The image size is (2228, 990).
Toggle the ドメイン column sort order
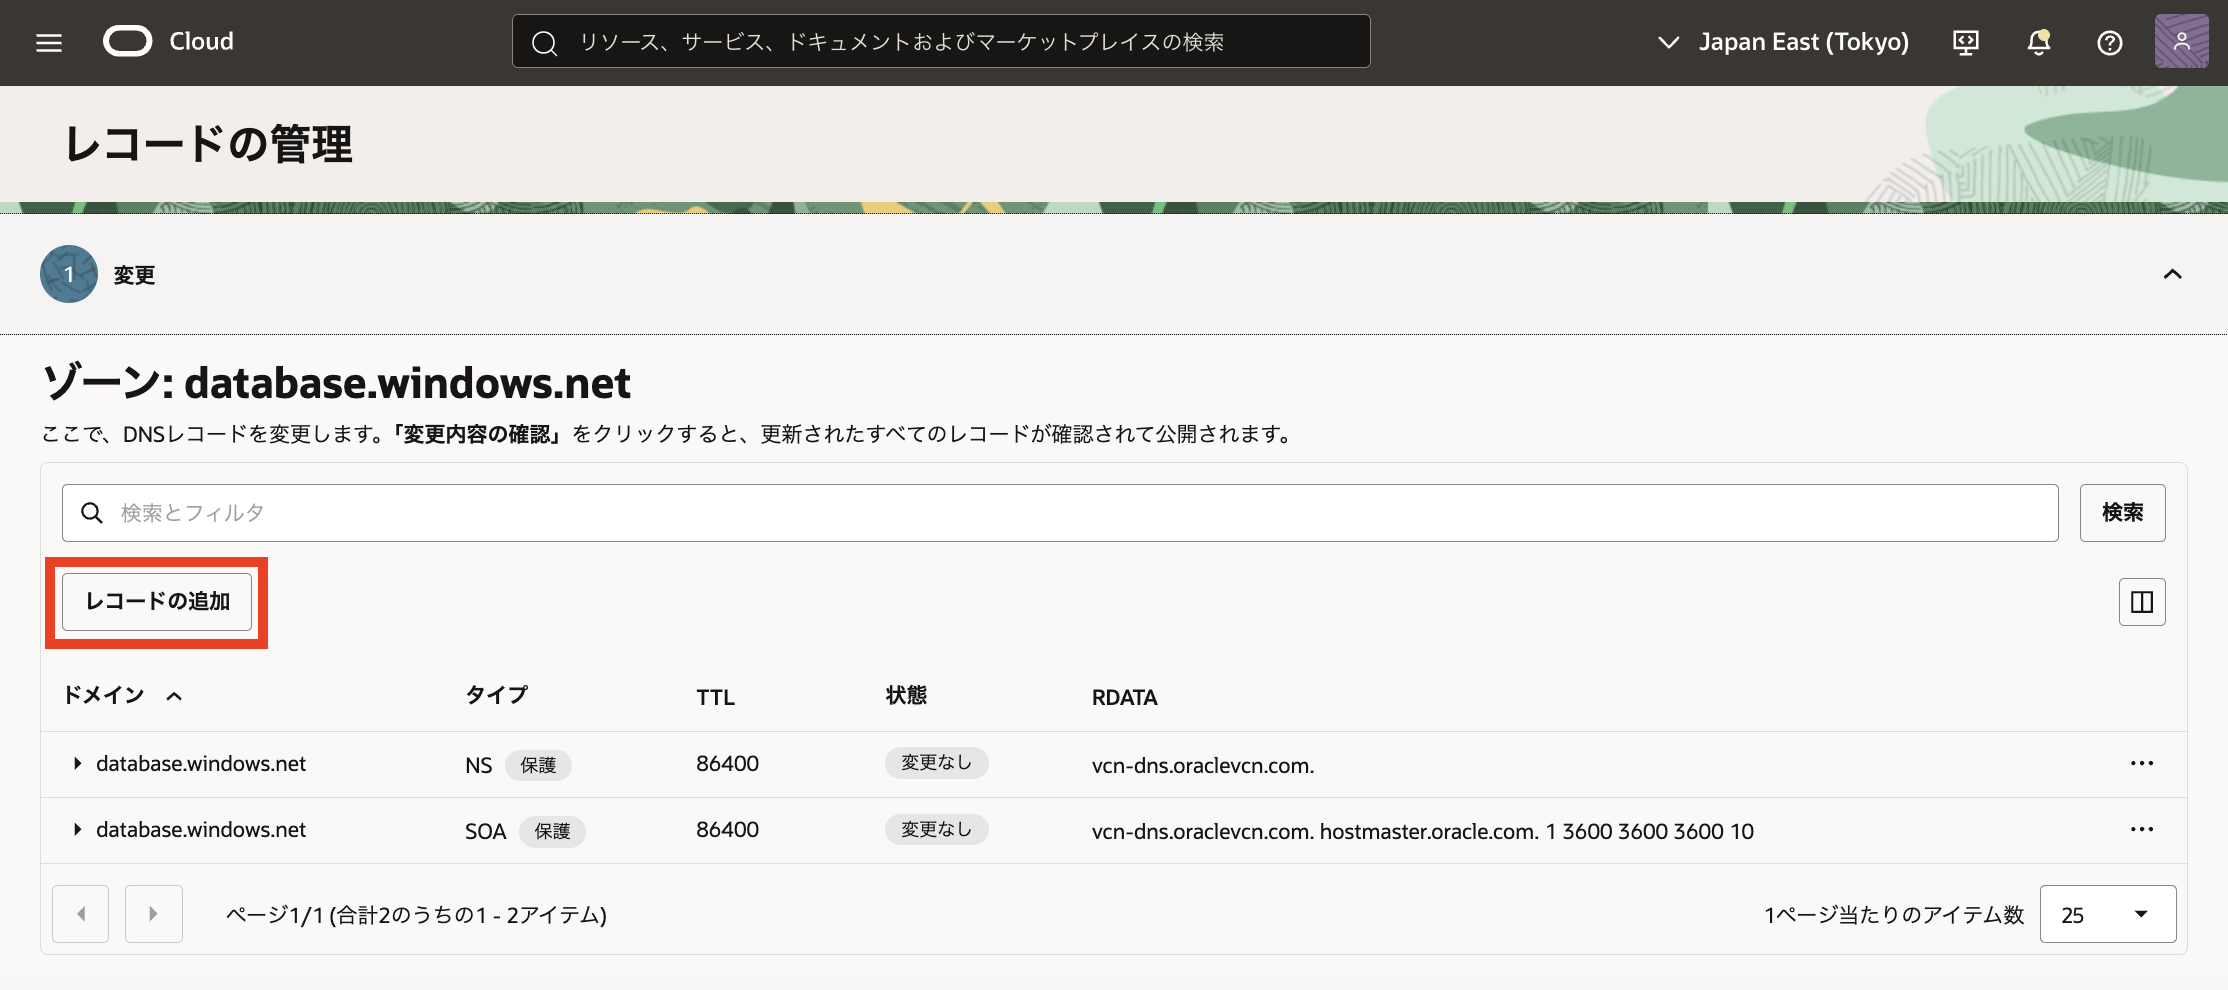[x=176, y=695]
